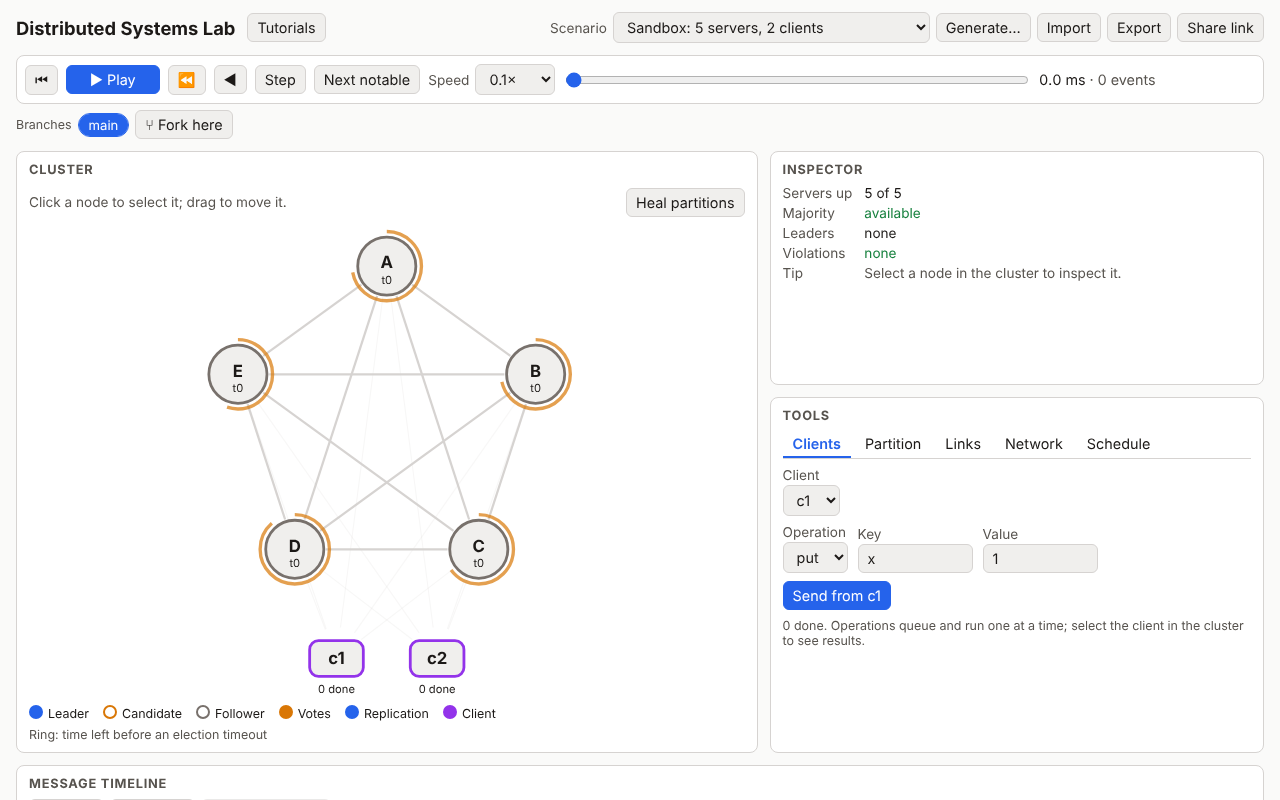Focus the Value input field
Screen dimensions: 1280x800
pyautogui.click(x=1040, y=559)
